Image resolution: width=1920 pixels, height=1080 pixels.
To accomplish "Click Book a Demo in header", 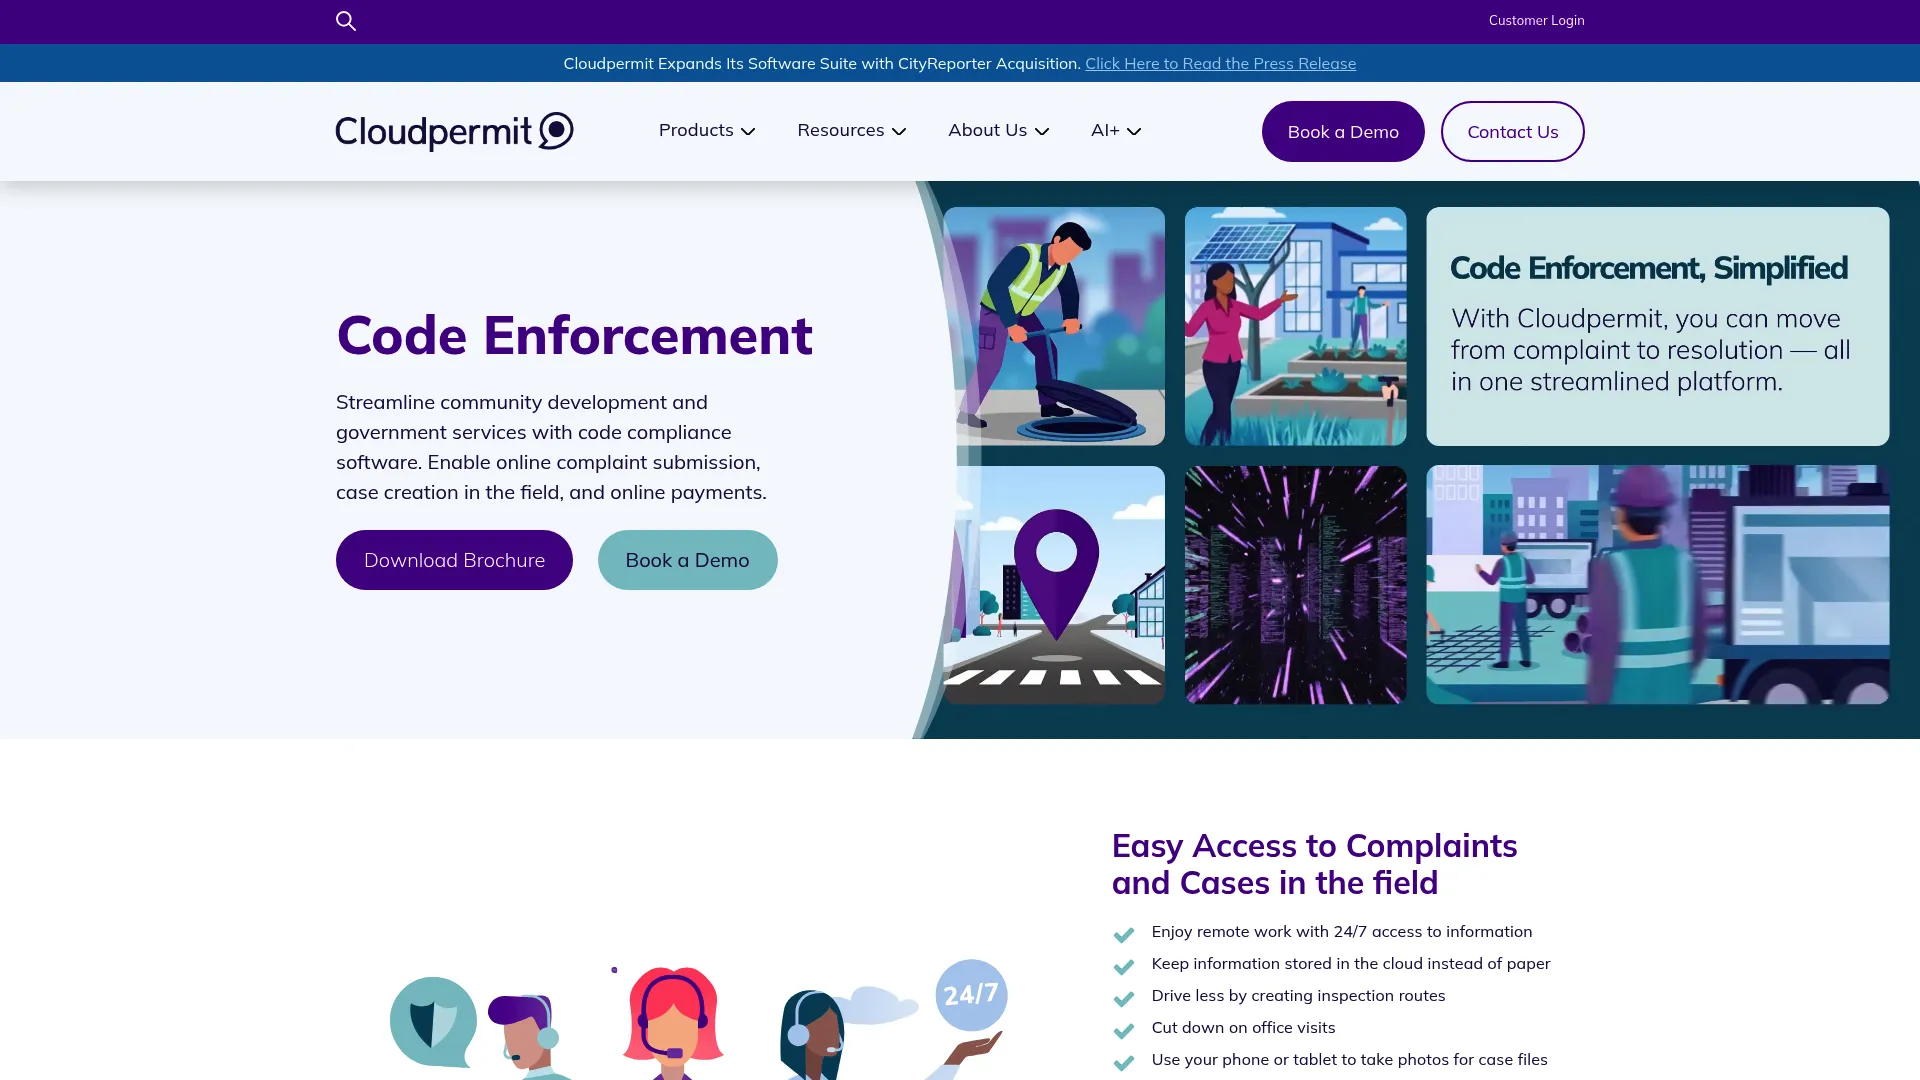I will click(x=1343, y=131).
